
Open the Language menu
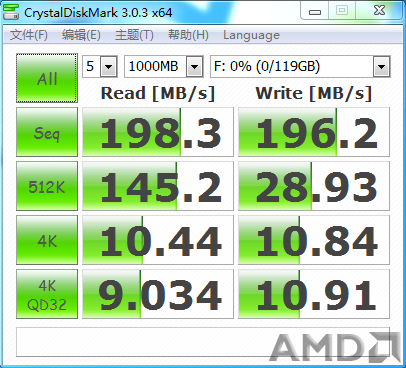[251, 35]
